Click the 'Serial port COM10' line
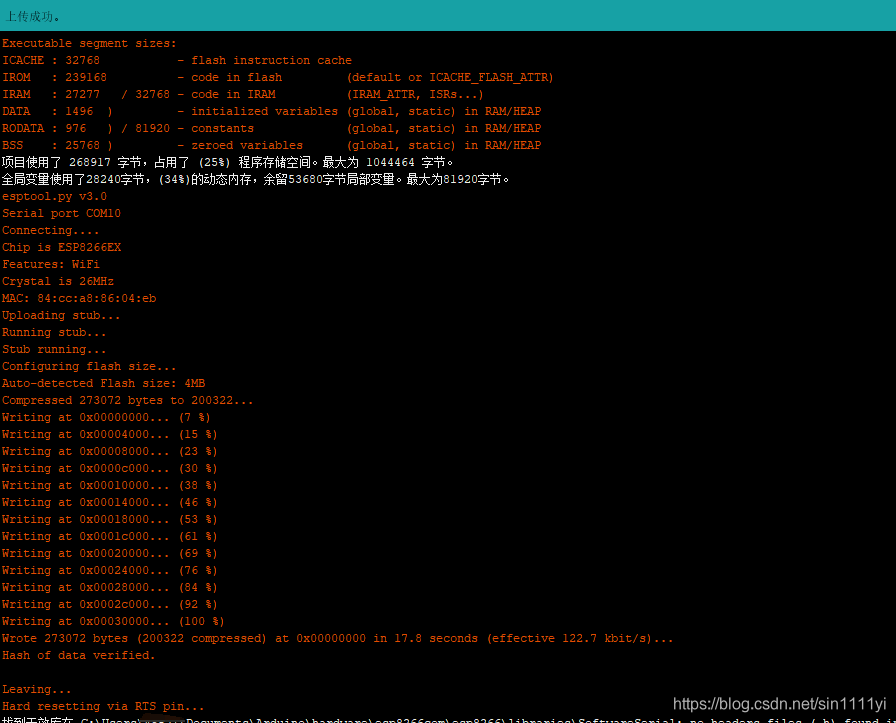Viewport: 896px width, 723px height. 61,214
